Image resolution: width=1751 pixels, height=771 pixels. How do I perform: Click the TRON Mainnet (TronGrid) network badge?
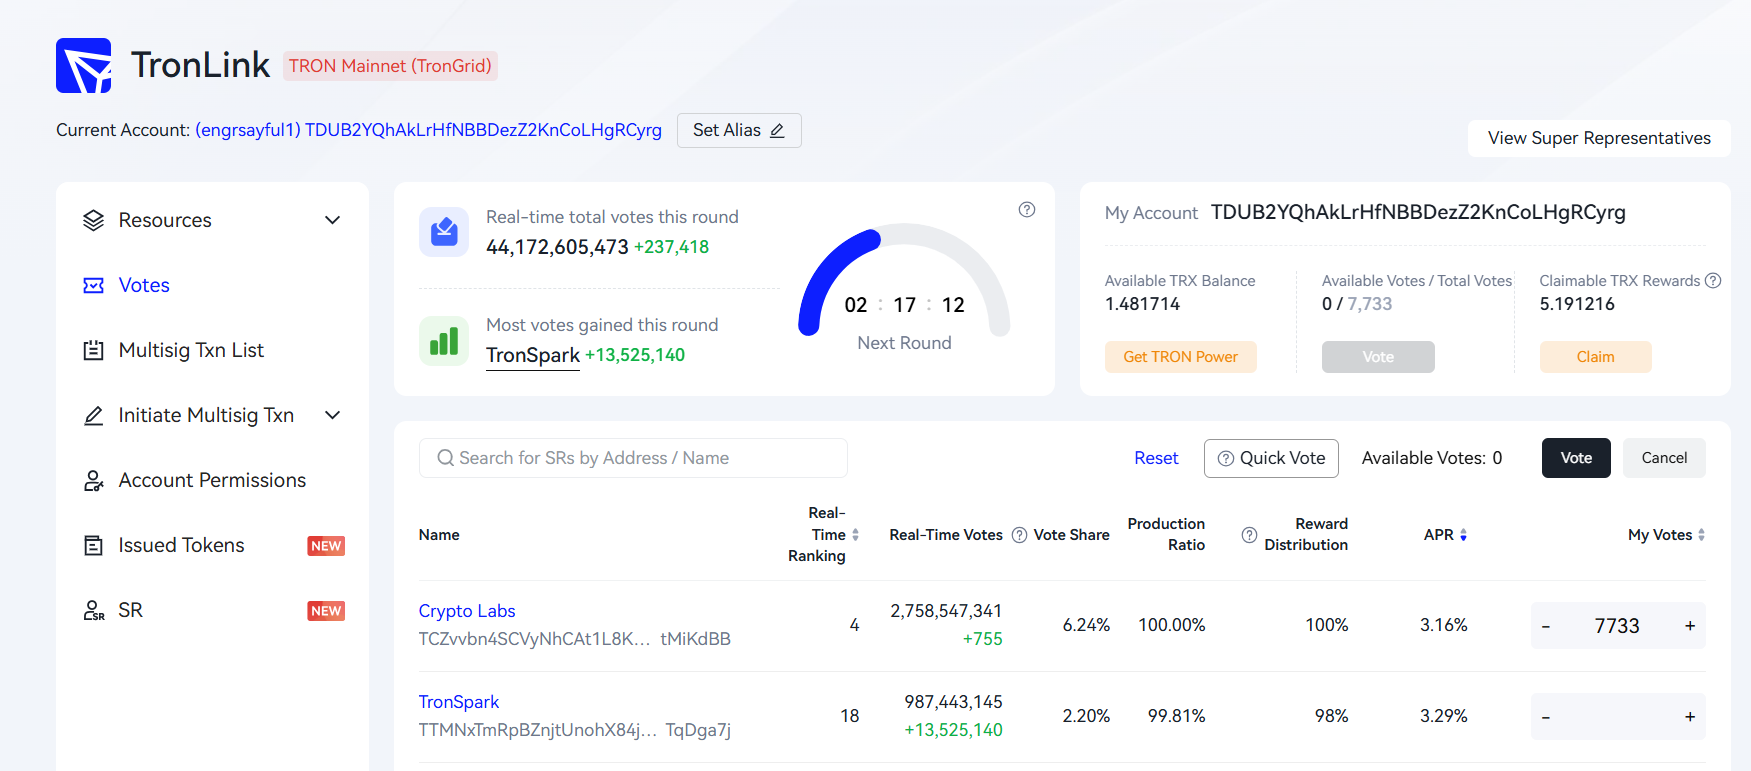(390, 66)
